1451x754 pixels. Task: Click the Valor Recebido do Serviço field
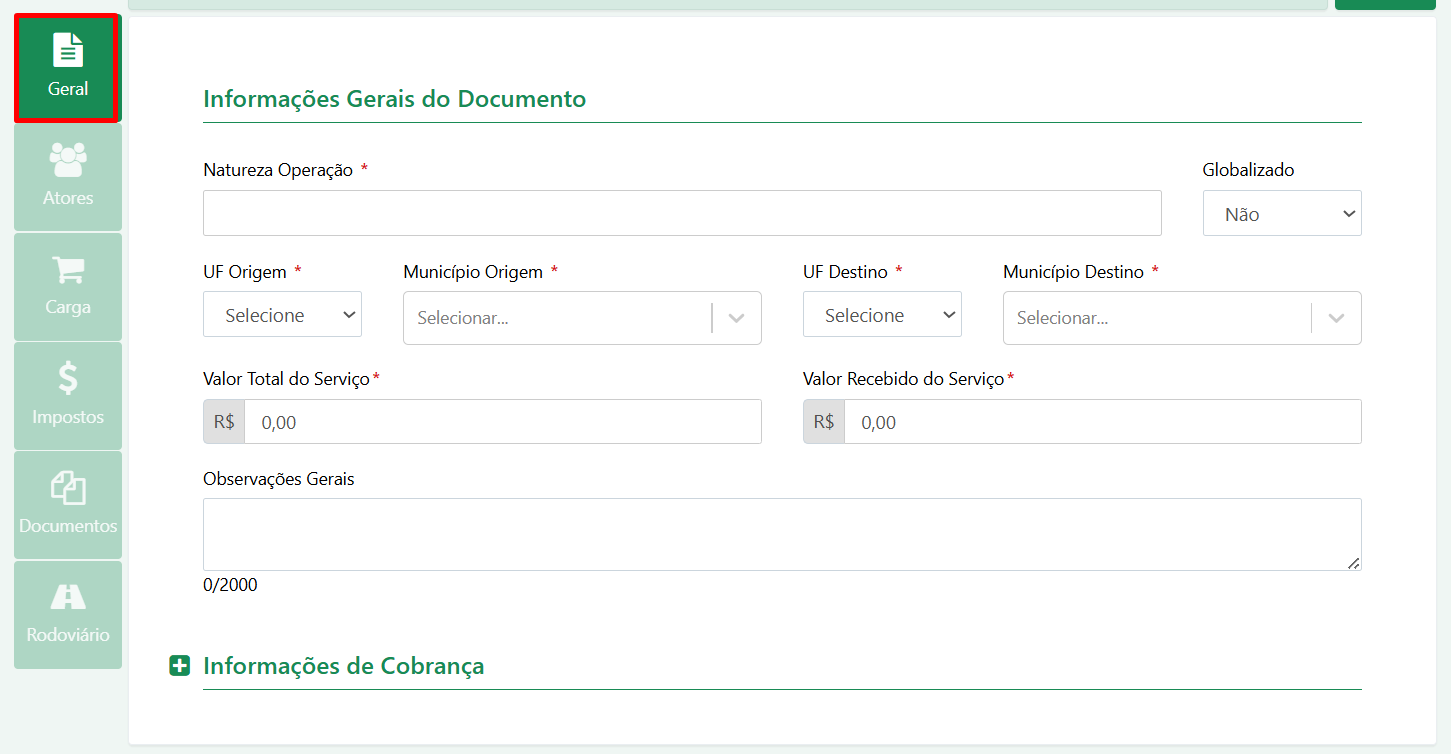(x=1103, y=422)
